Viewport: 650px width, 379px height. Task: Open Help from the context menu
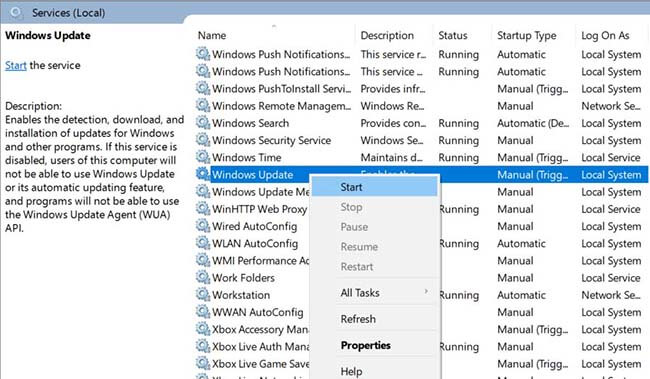tap(374, 371)
